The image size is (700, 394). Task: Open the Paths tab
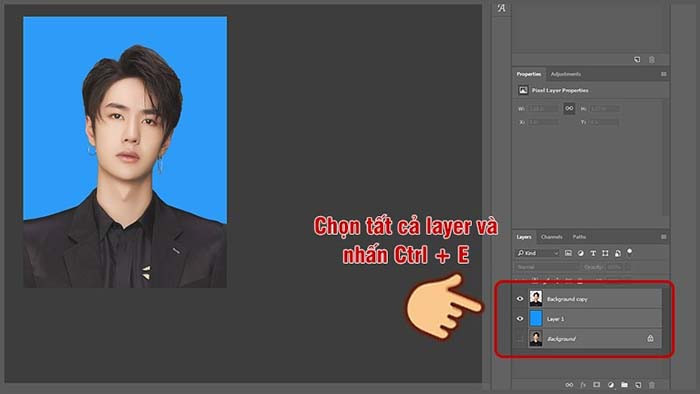[579, 237]
